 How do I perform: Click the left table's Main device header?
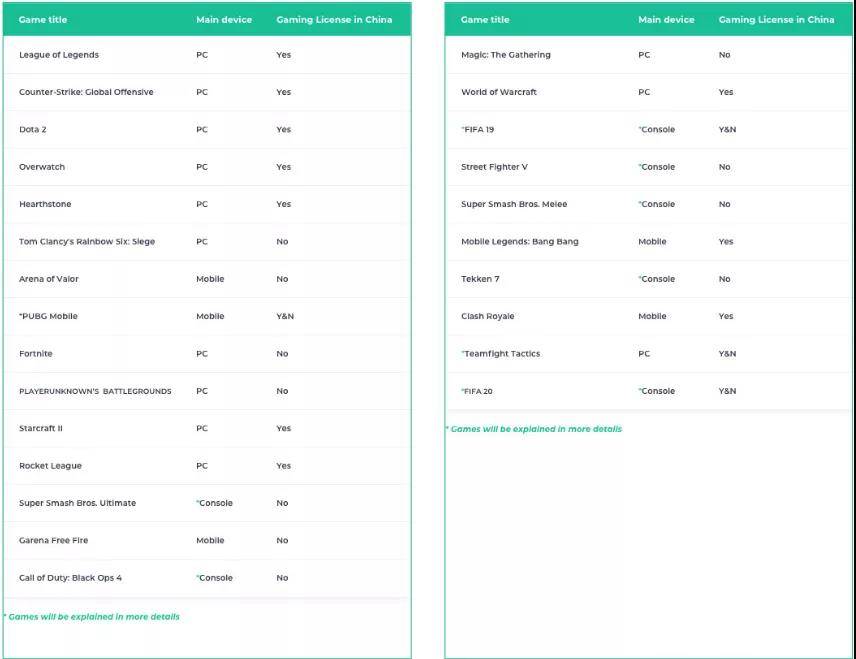tap(224, 20)
